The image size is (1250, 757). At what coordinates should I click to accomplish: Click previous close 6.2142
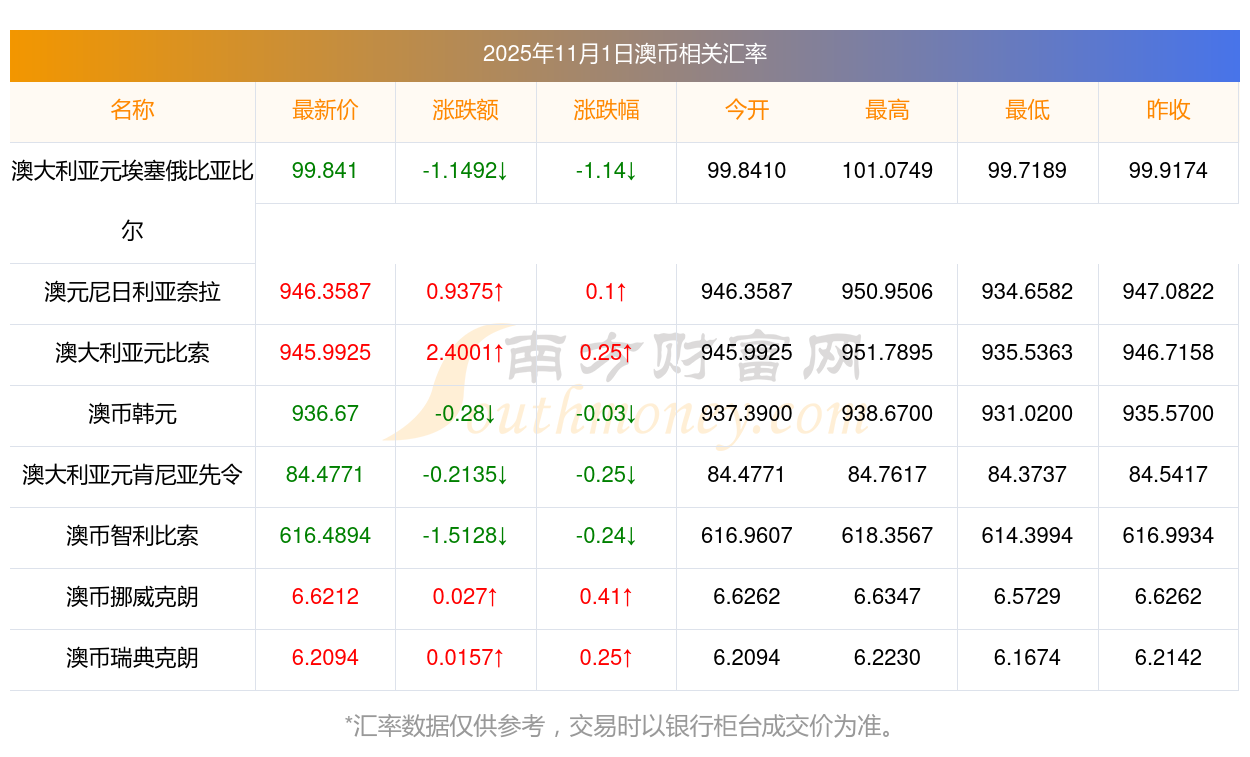click(x=1168, y=658)
